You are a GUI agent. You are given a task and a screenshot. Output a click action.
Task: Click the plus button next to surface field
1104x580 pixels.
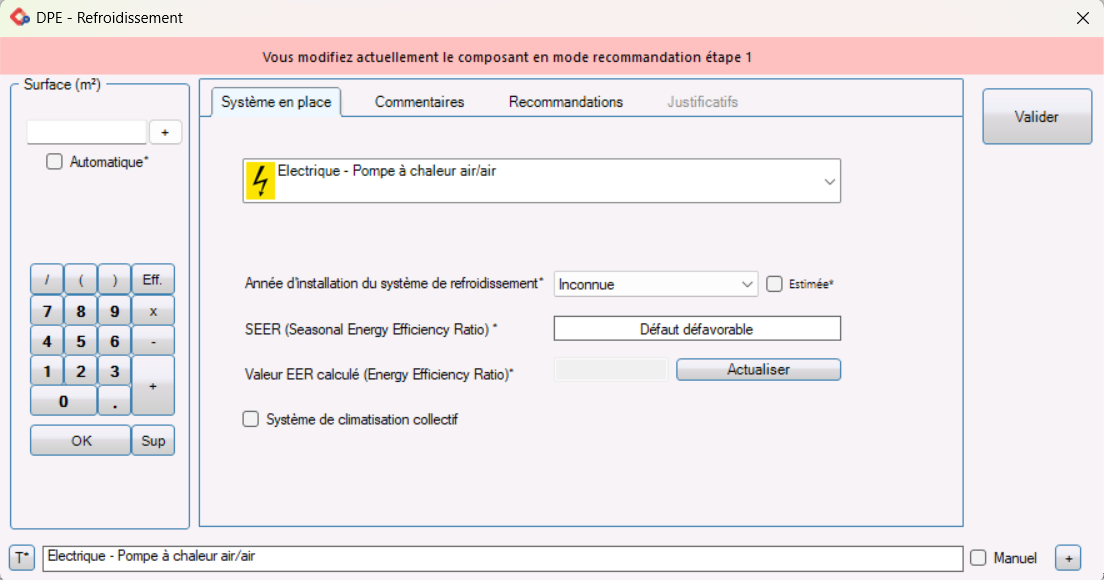click(165, 132)
